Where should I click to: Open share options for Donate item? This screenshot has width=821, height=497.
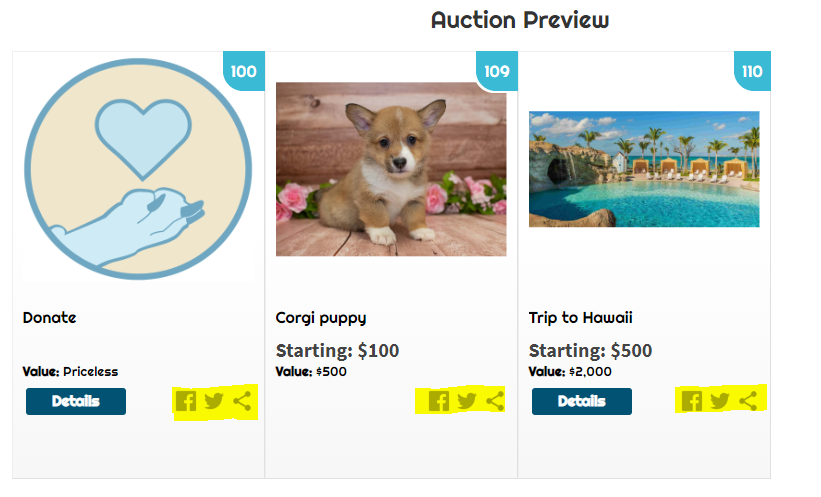point(242,401)
